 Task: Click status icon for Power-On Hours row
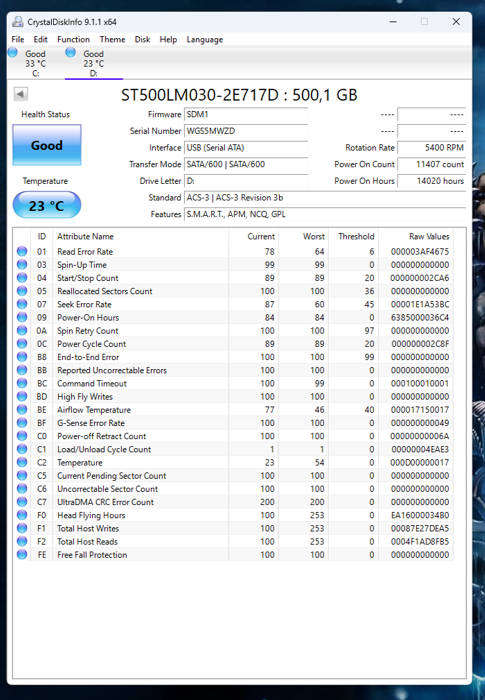click(21, 317)
